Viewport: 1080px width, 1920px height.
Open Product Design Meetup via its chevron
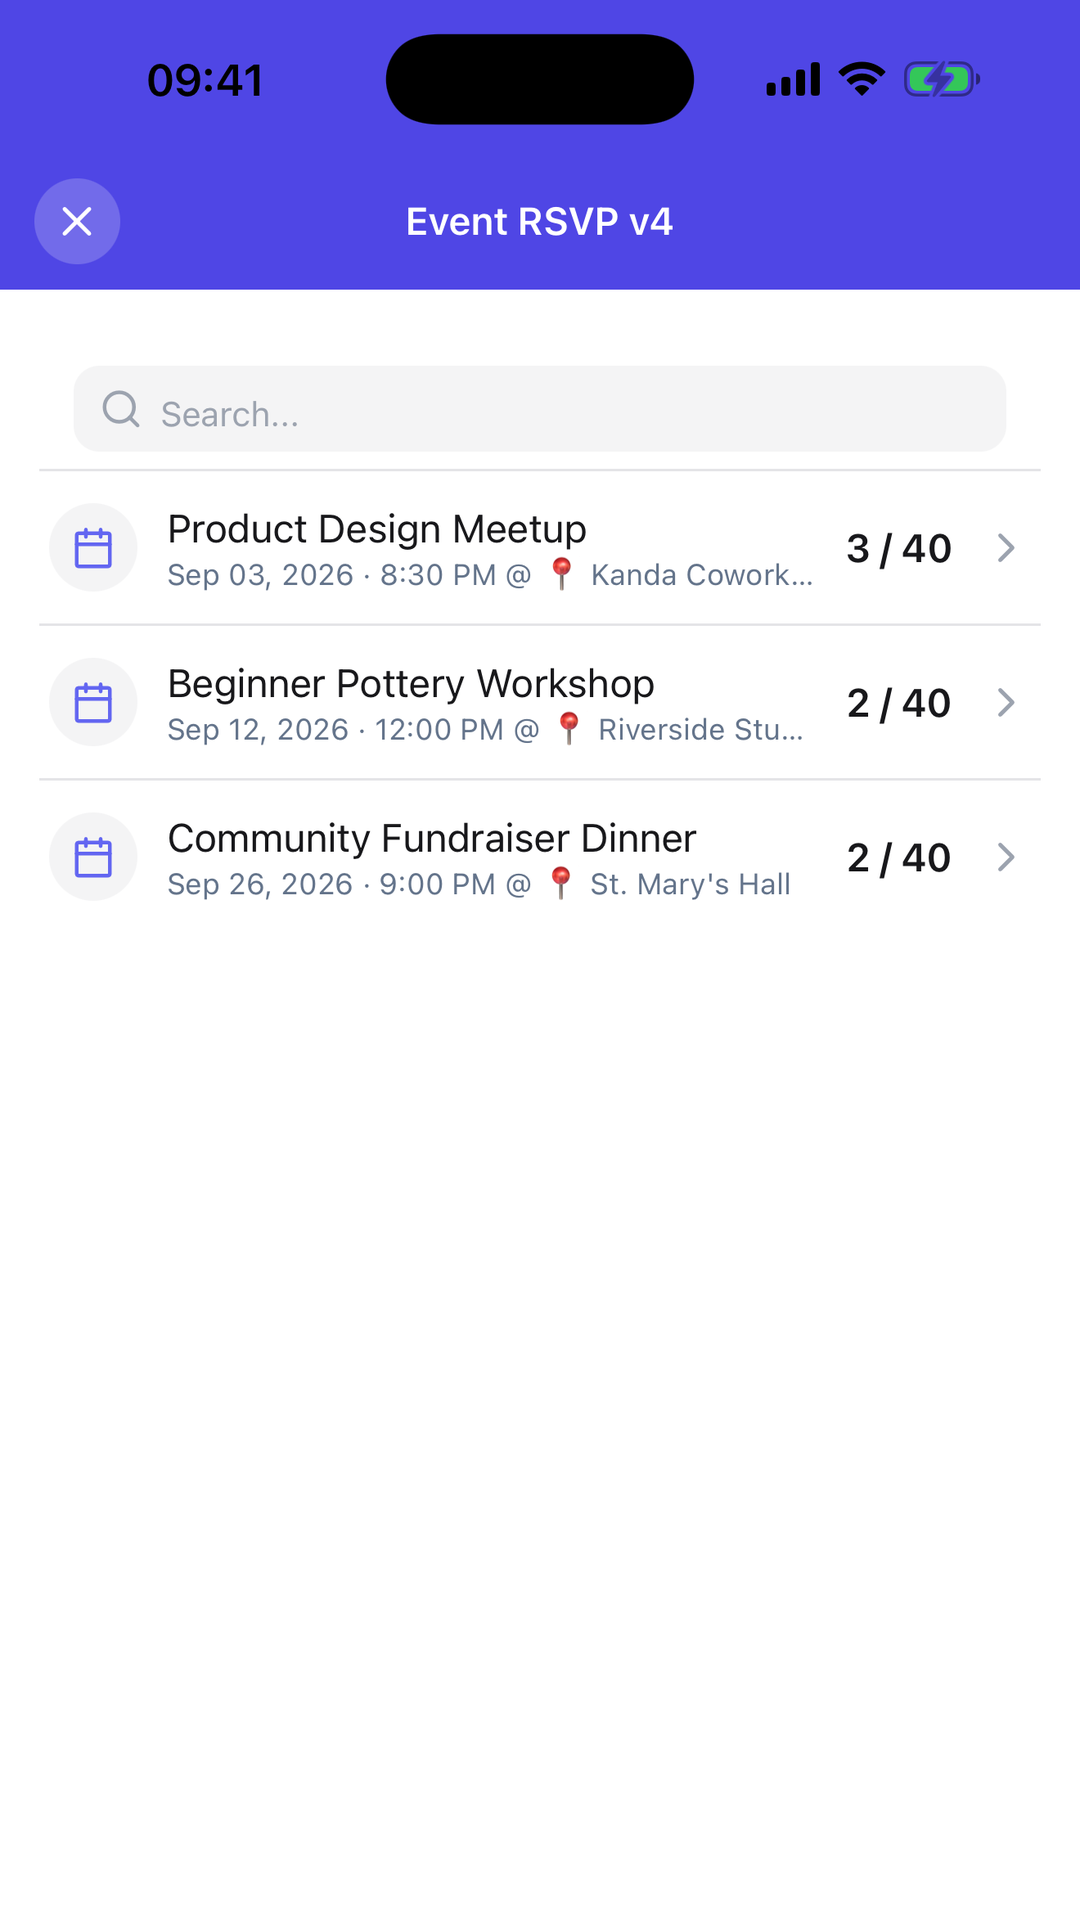1006,548
